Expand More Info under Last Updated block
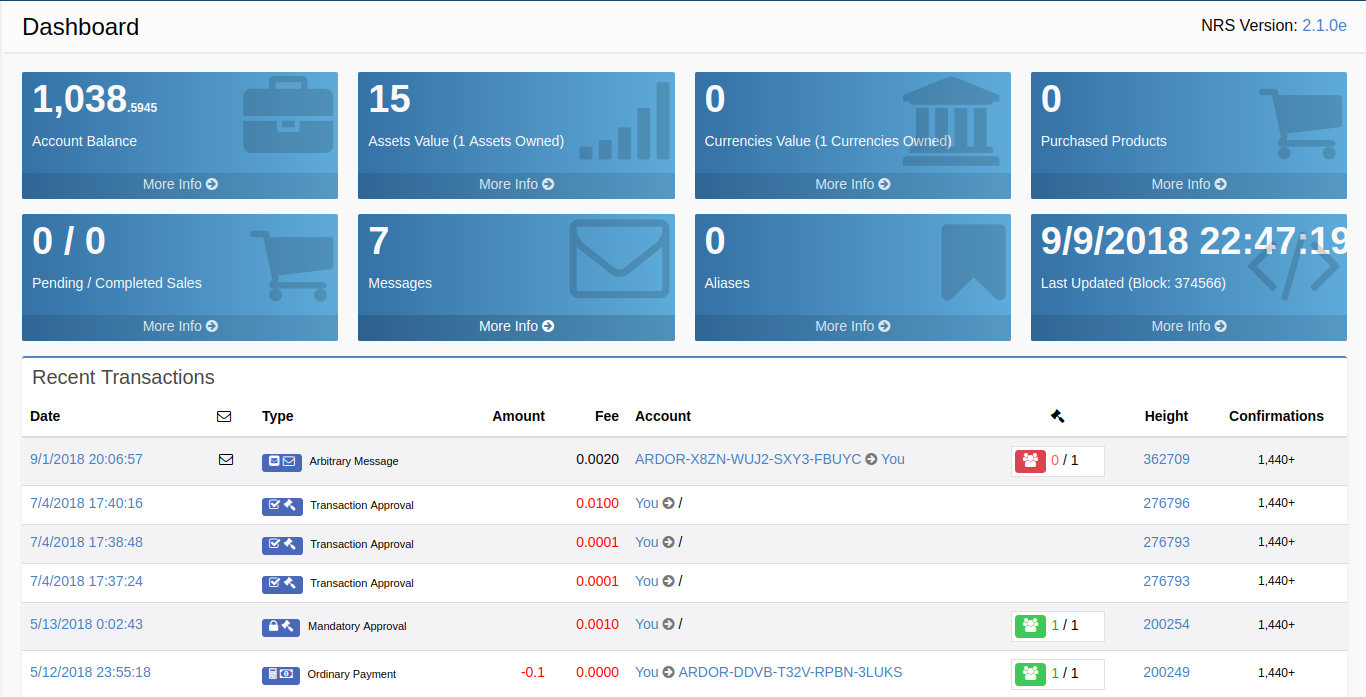Screen dimensions: 1366x697 (x=1188, y=326)
